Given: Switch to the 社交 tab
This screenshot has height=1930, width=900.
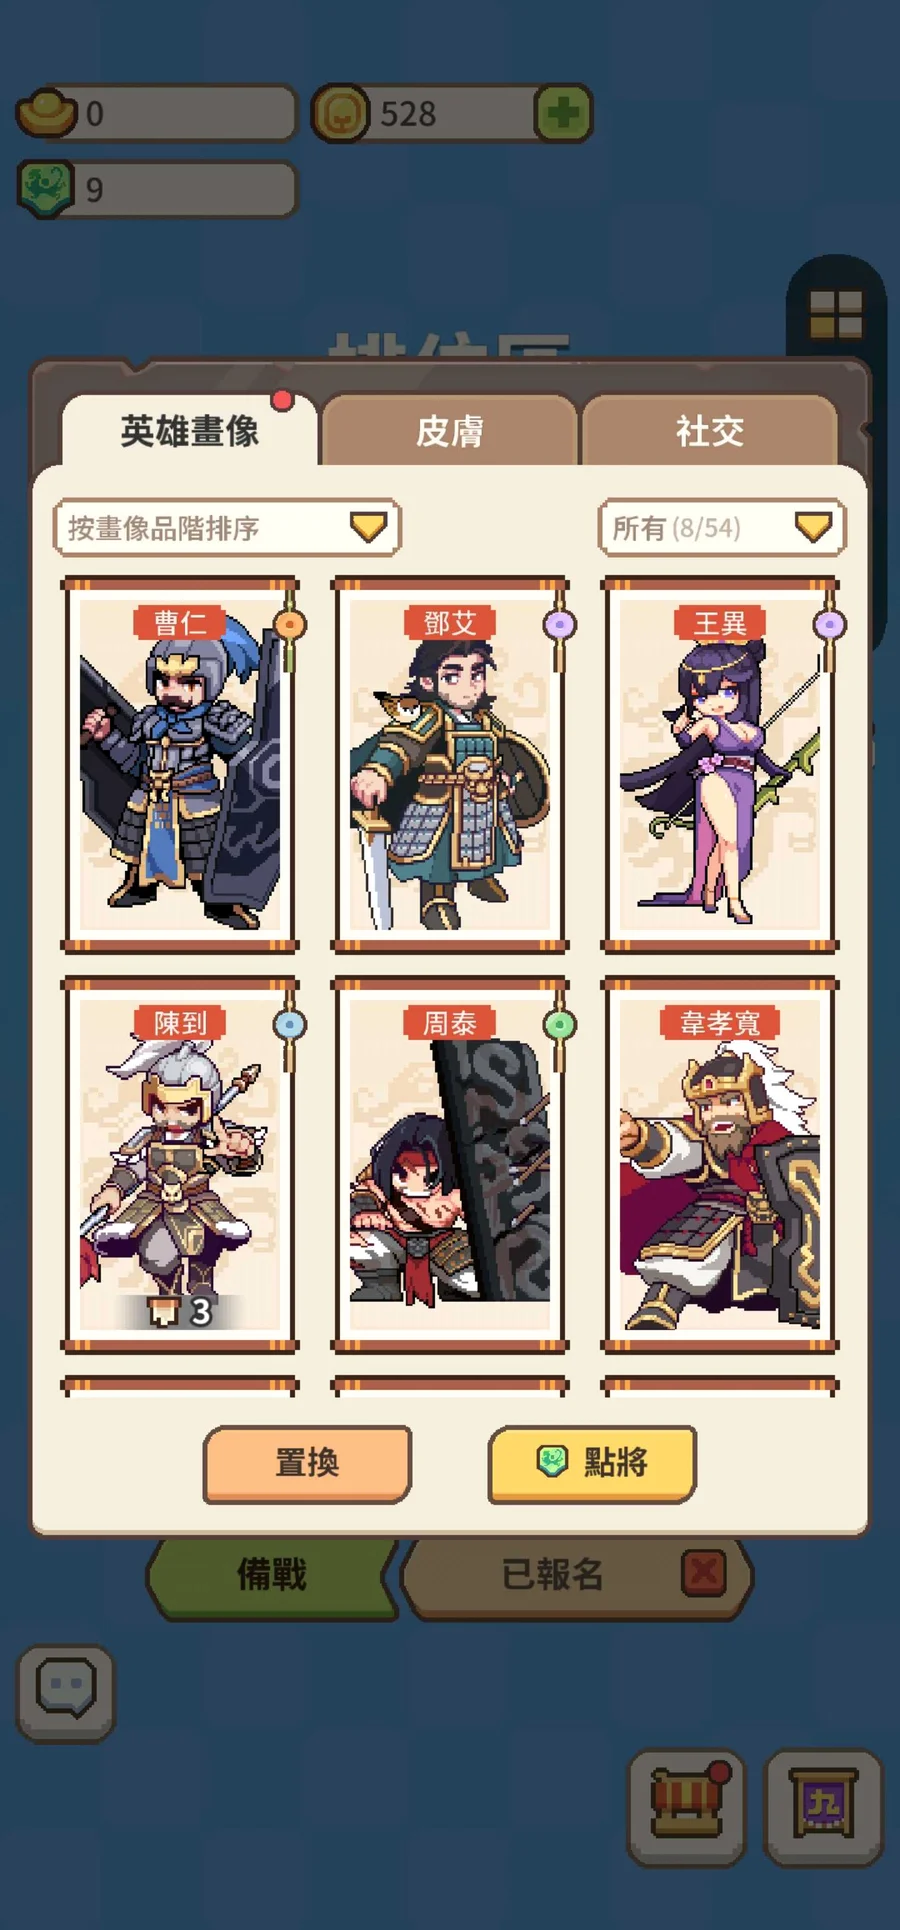Looking at the screenshot, I should pos(709,431).
